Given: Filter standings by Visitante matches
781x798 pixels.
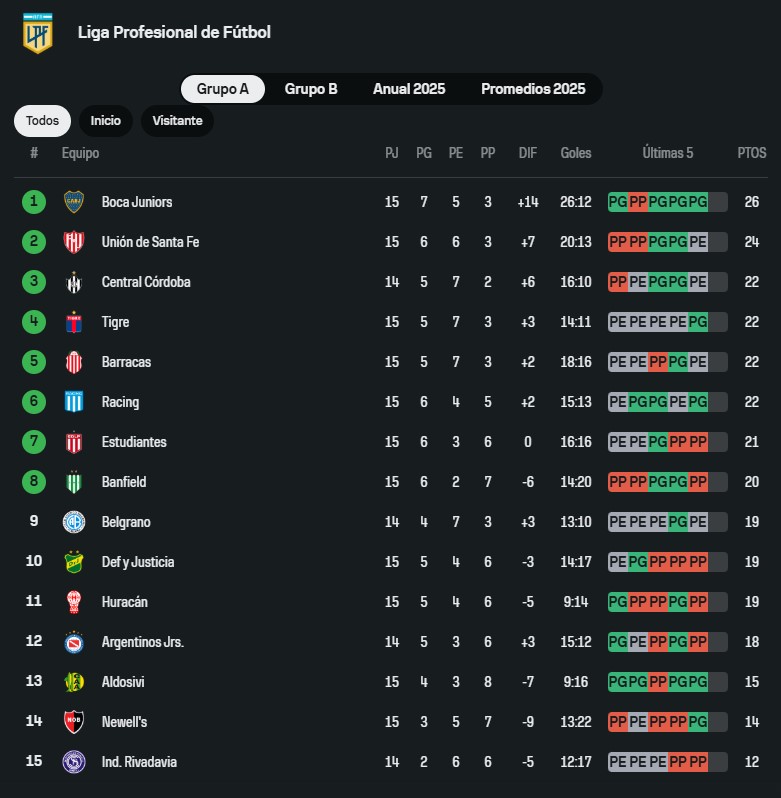Looking at the screenshot, I should (x=177, y=121).
